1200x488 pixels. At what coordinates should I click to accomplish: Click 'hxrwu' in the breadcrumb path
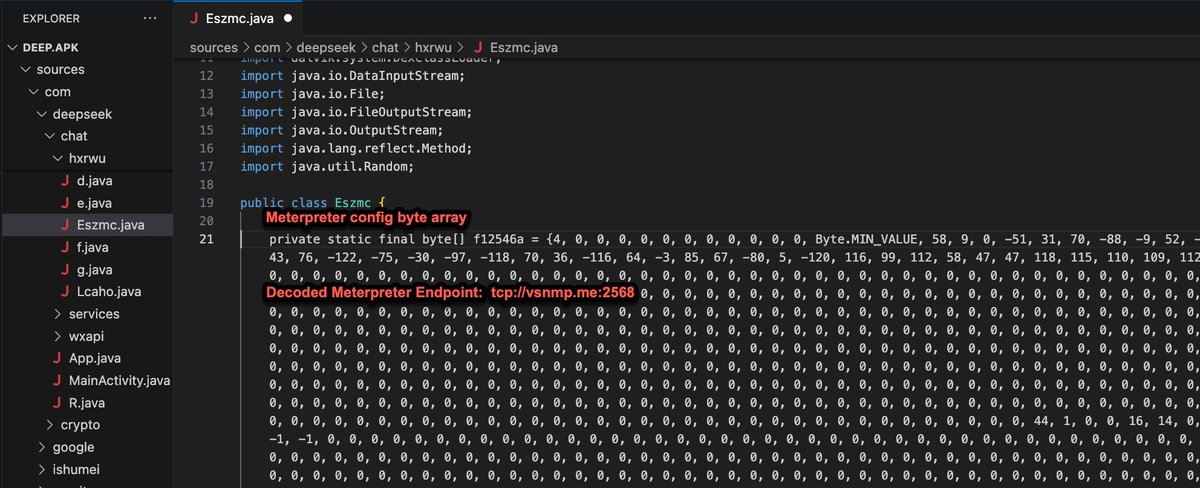tap(434, 47)
